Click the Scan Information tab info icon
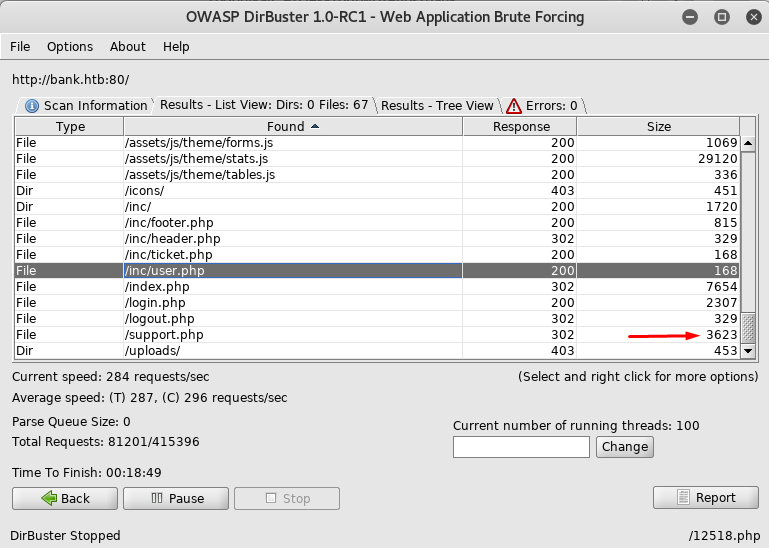Screen dimensions: 769x548 32,106
